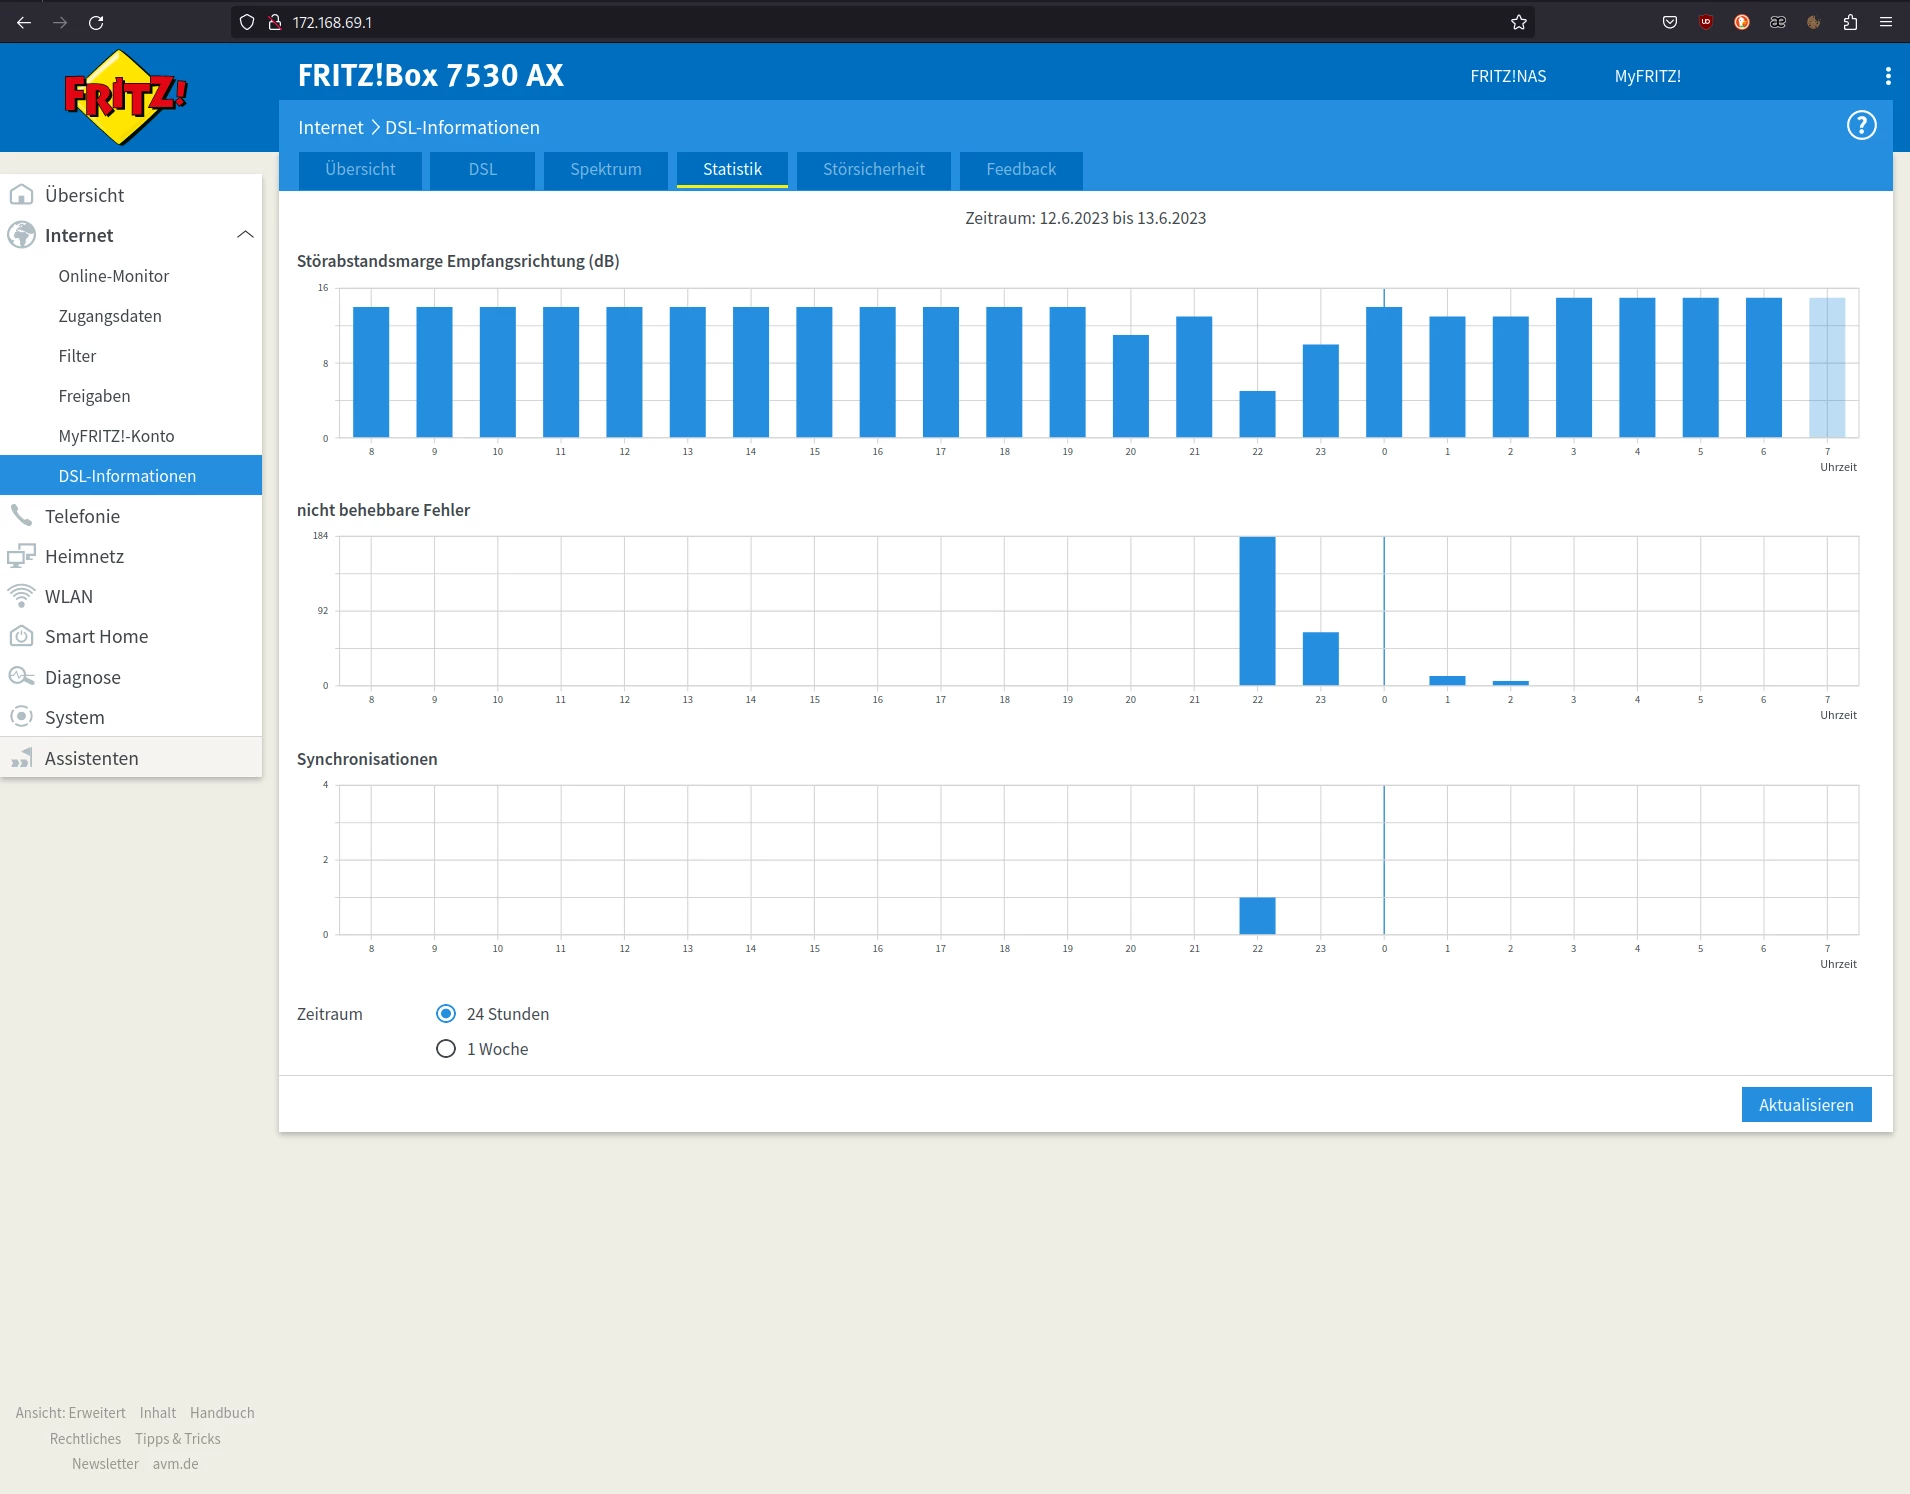Reload the page with browser refresh

pos(96,22)
